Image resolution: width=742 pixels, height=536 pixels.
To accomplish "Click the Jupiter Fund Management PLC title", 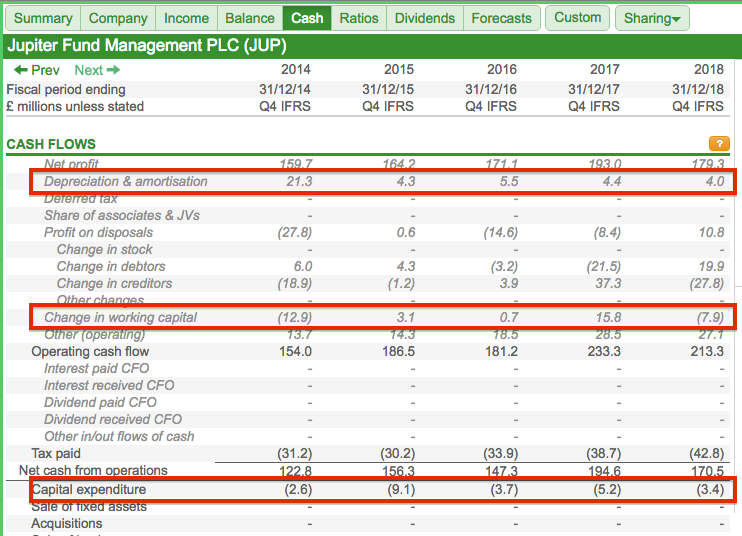I will 147,46.
